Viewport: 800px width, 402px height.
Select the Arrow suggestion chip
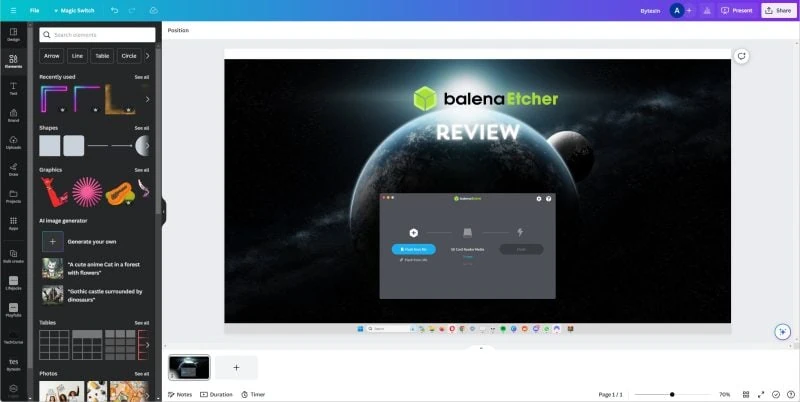(52, 56)
